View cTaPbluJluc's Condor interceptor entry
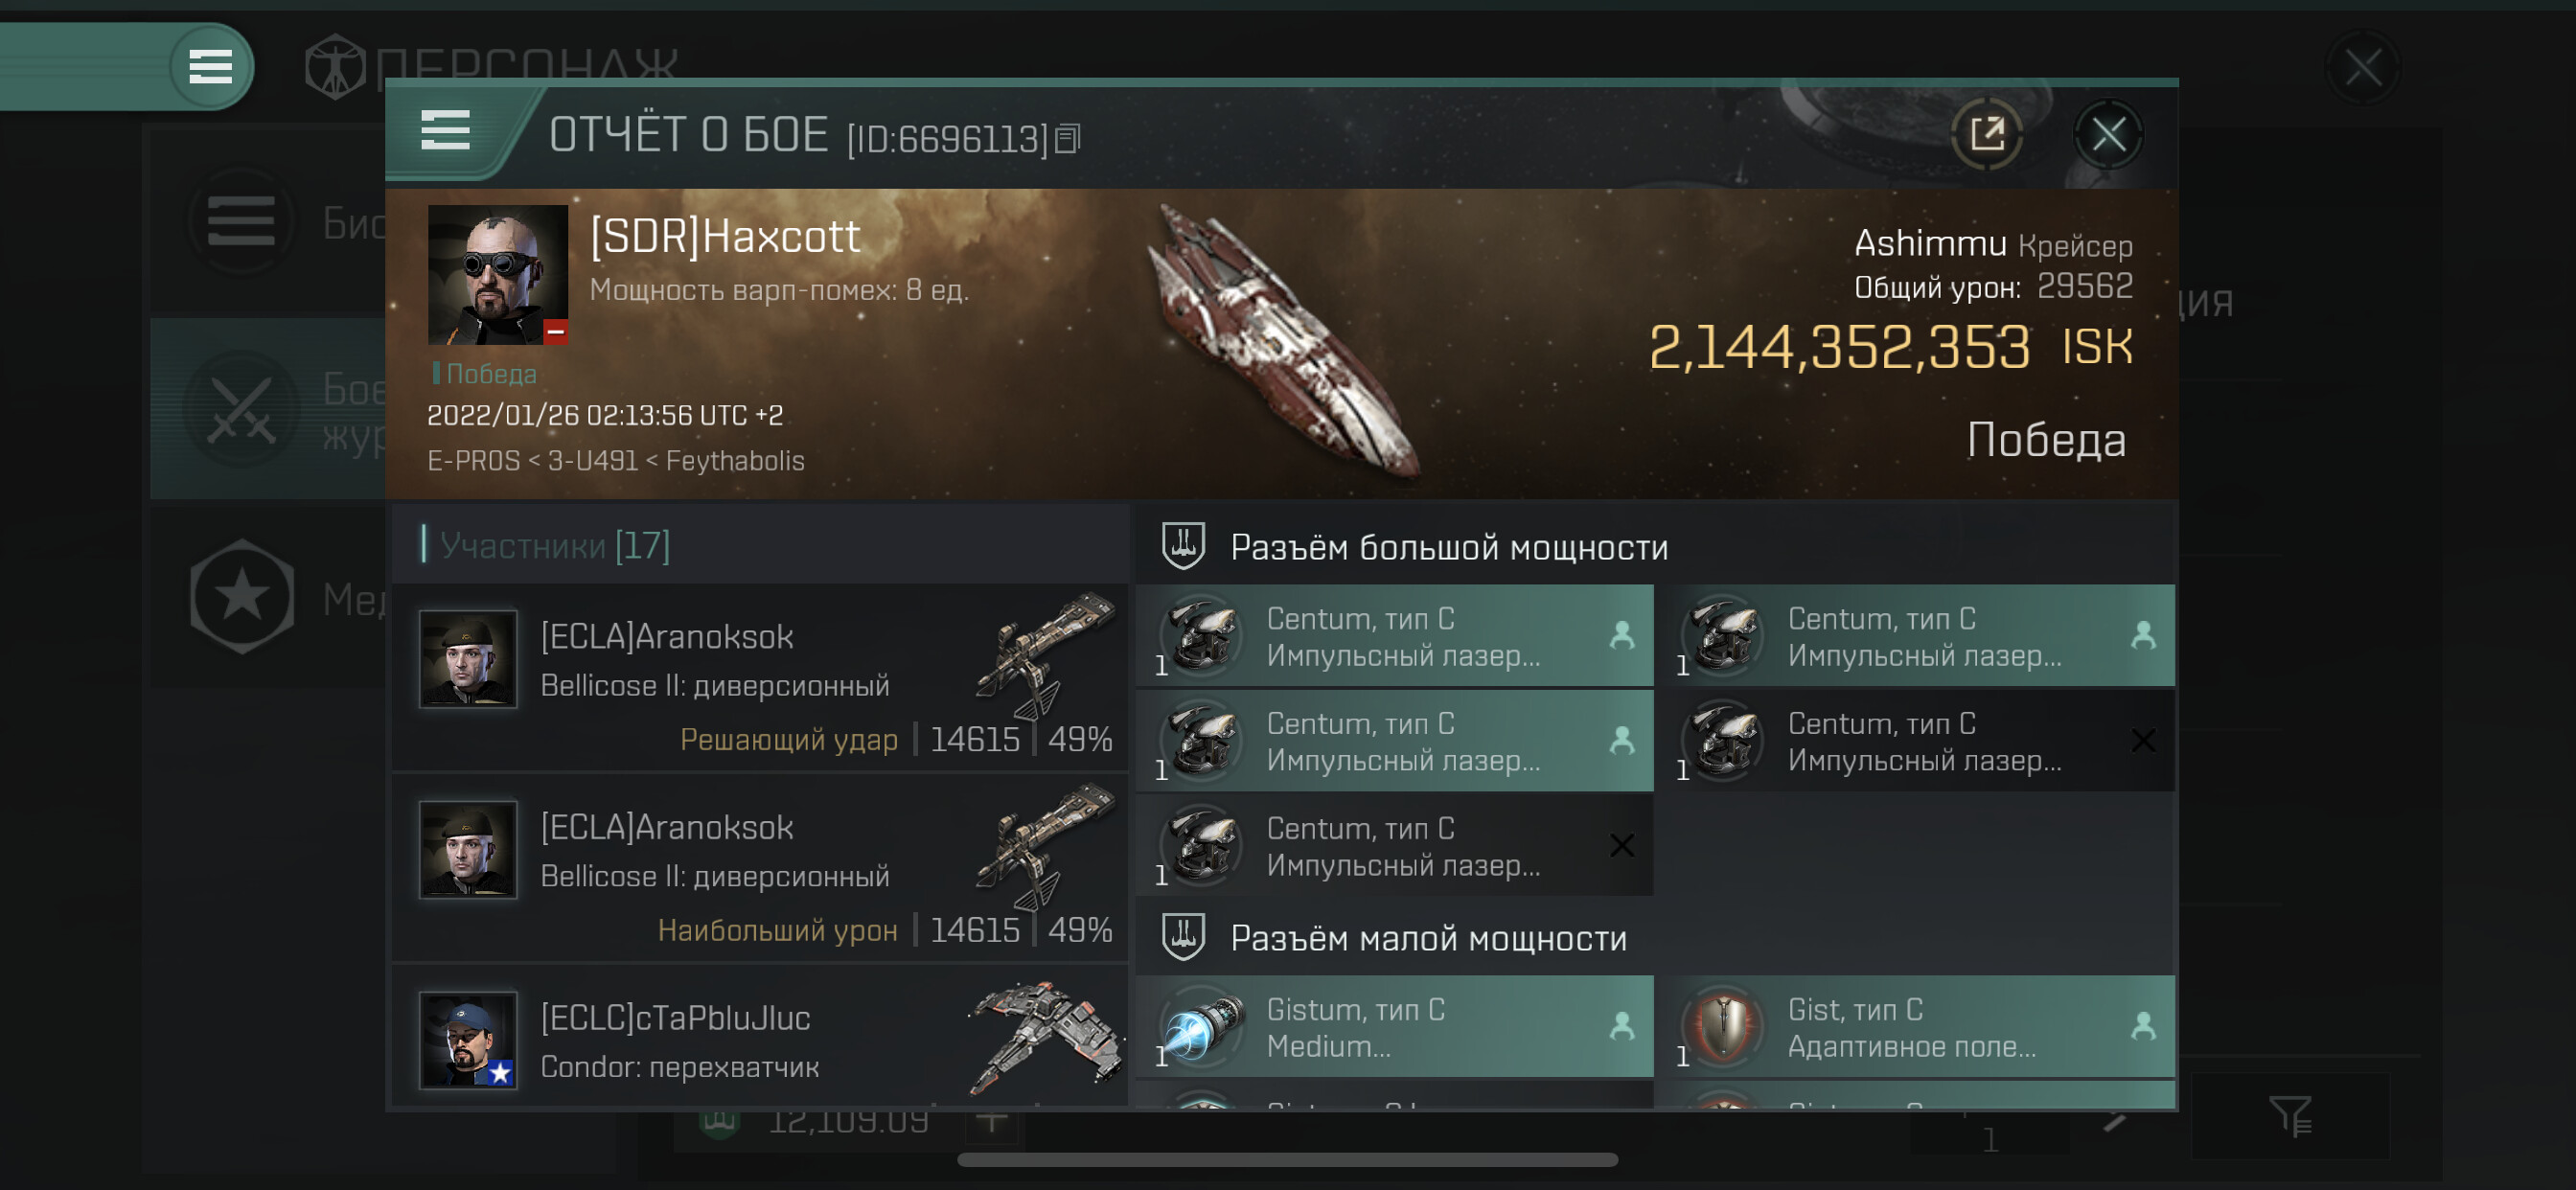Image resolution: width=2576 pixels, height=1190 pixels. 760,1038
